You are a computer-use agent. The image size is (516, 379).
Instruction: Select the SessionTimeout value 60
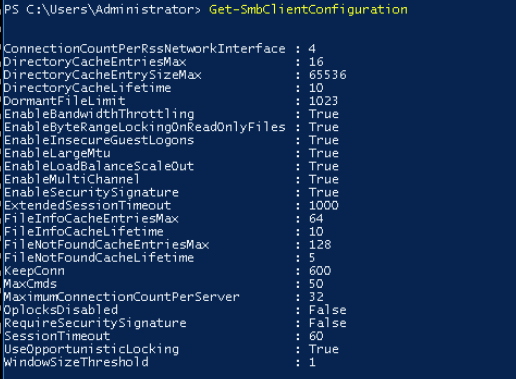(x=316, y=336)
